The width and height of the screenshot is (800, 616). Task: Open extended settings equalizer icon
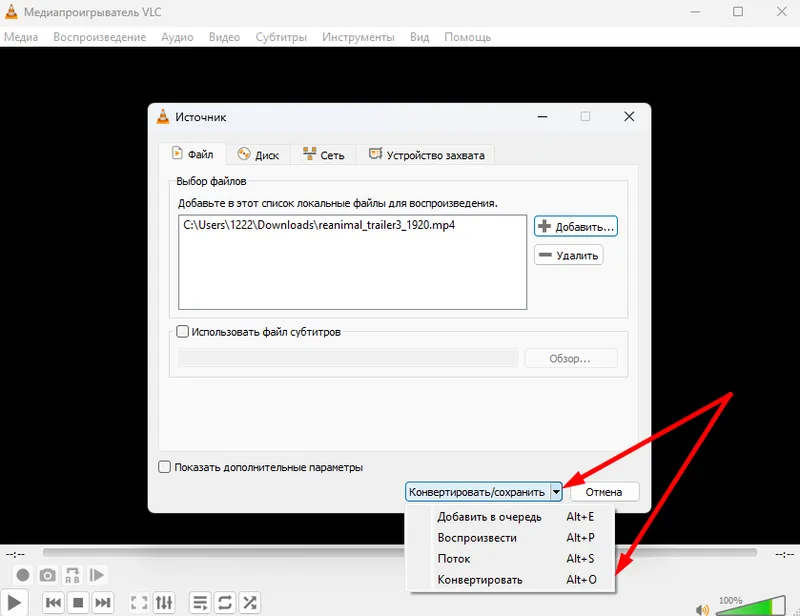pos(164,603)
